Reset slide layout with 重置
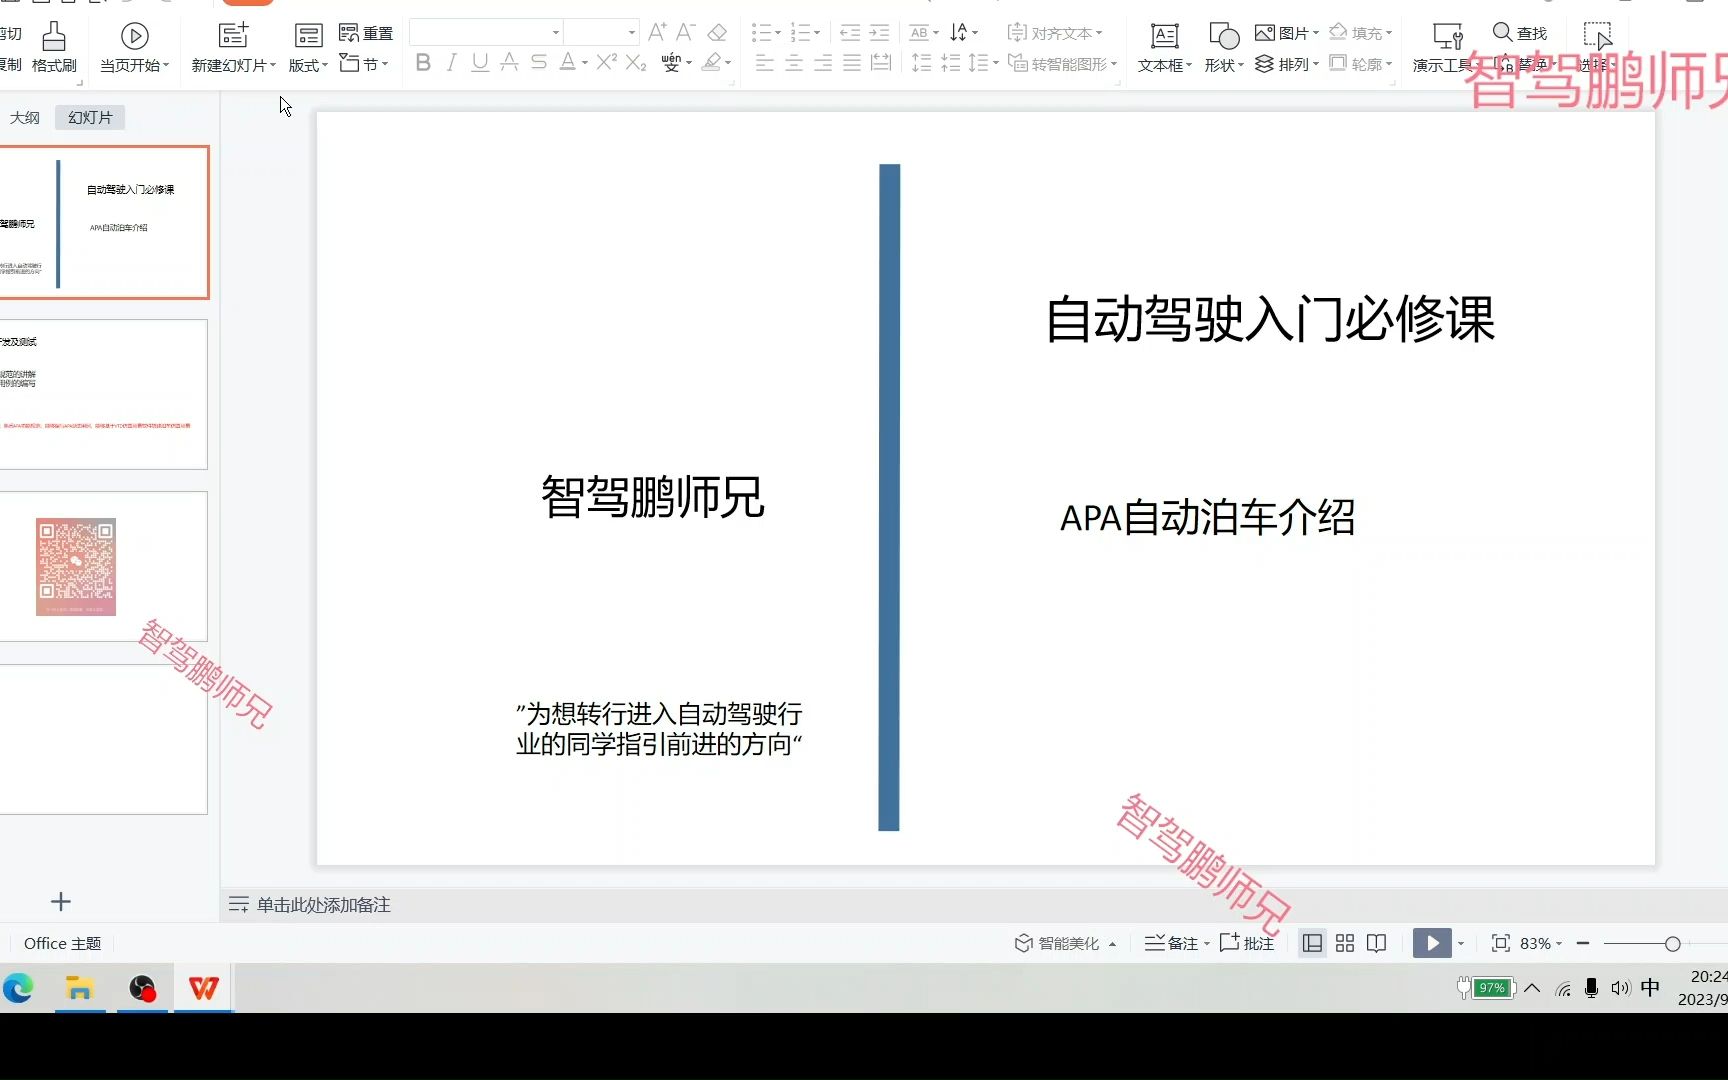Viewport: 1728px width, 1080px height. click(x=366, y=33)
